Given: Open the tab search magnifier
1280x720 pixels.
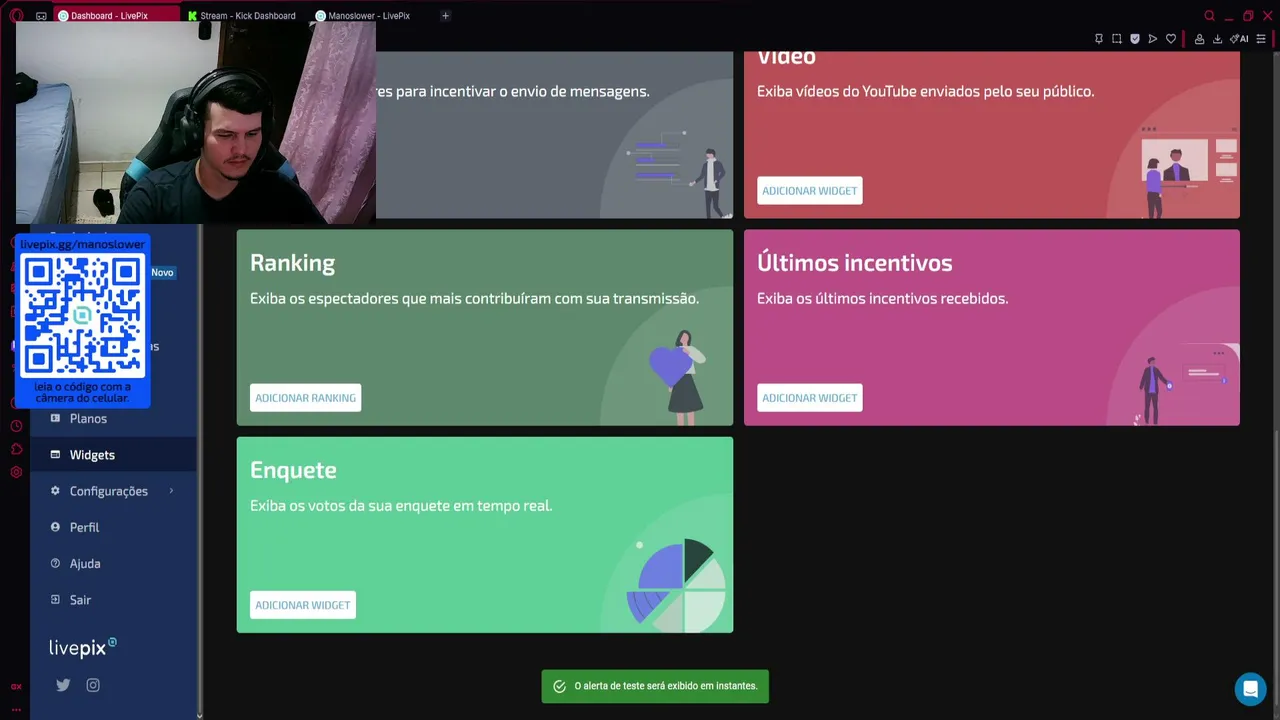Looking at the screenshot, I should tap(1210, 15).
